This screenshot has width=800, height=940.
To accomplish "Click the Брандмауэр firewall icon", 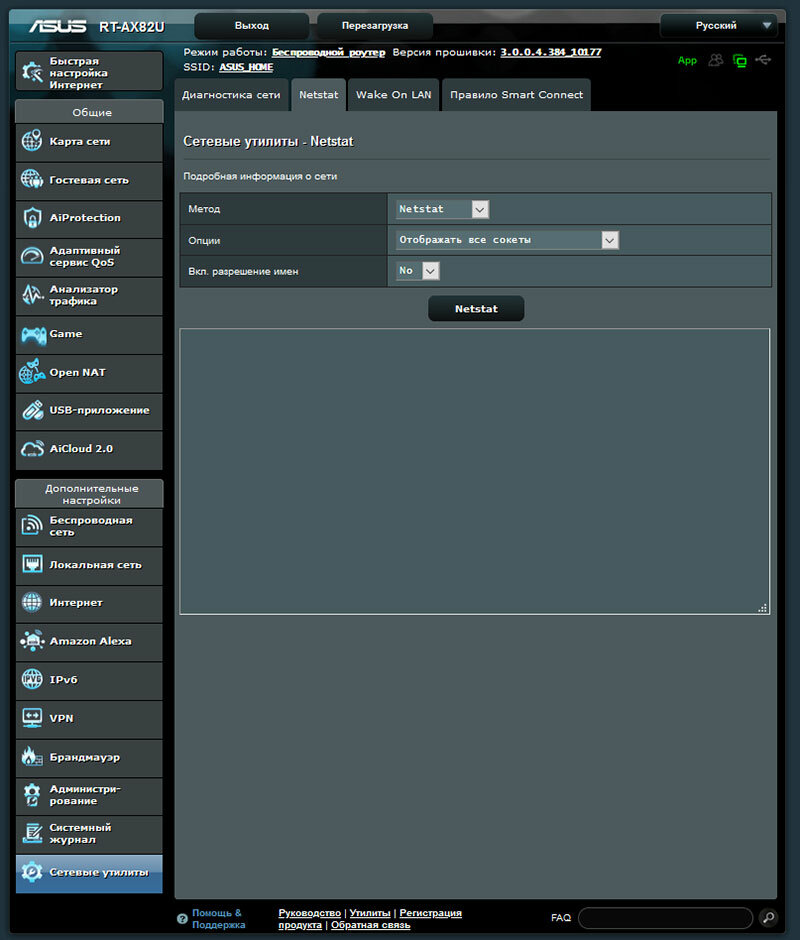I will pos(32,757).
